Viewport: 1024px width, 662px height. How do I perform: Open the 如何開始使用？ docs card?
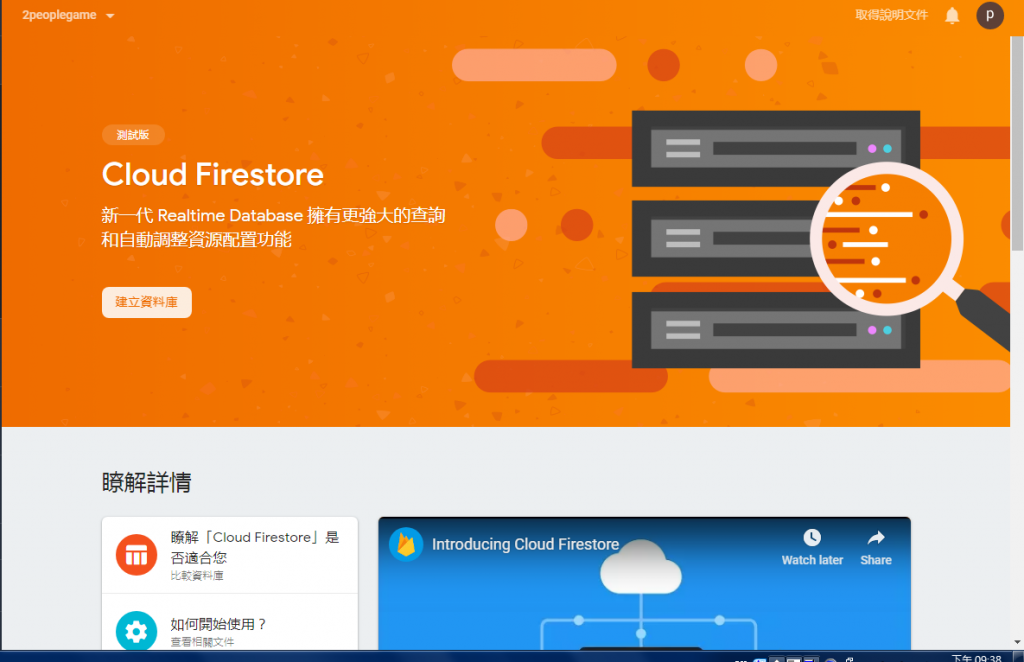(230, 622)
